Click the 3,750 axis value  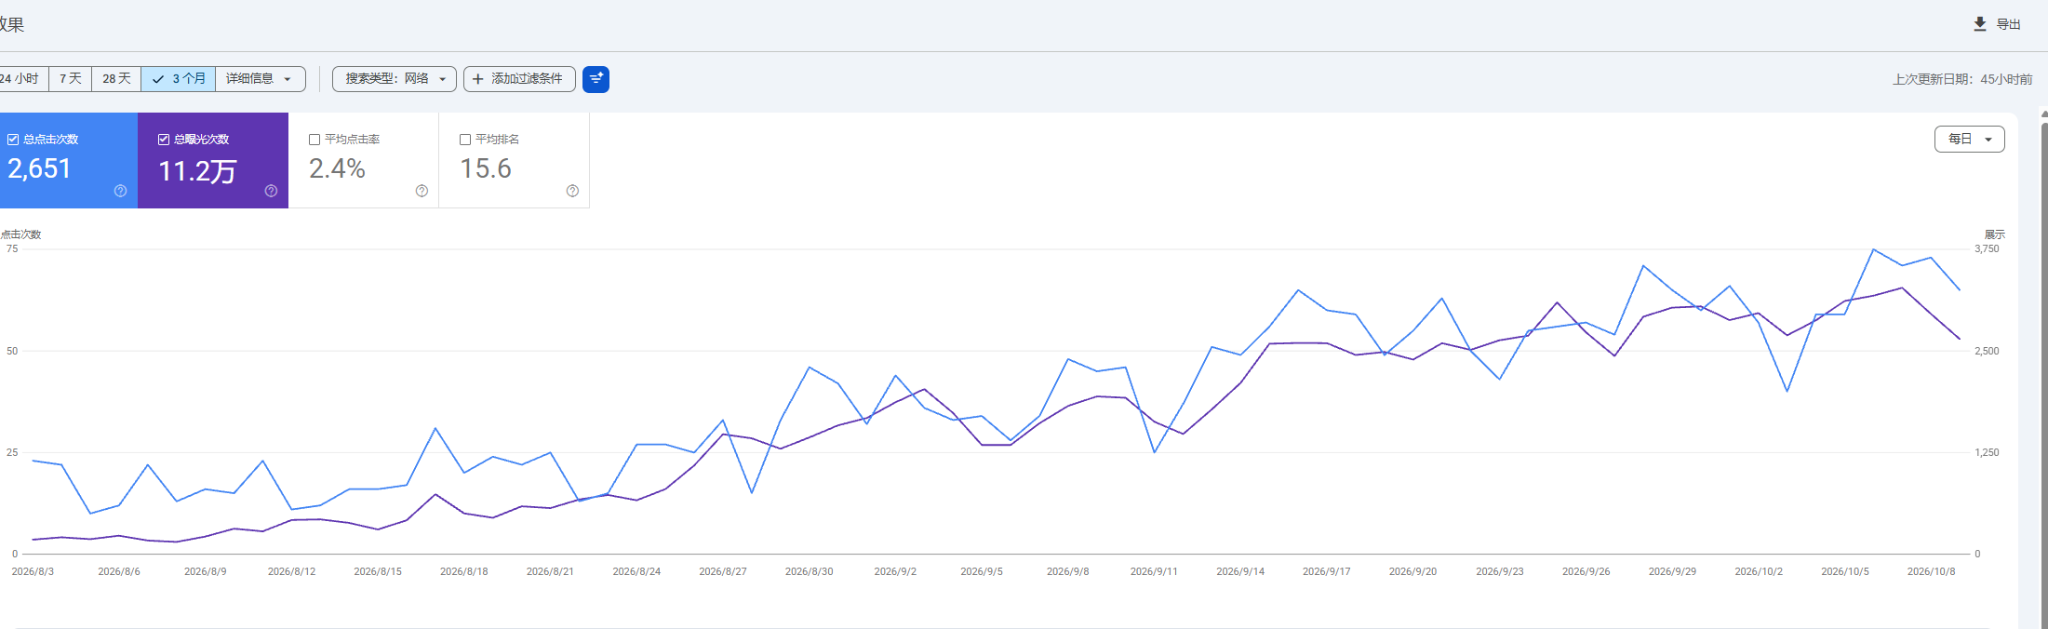point(1987,249)
